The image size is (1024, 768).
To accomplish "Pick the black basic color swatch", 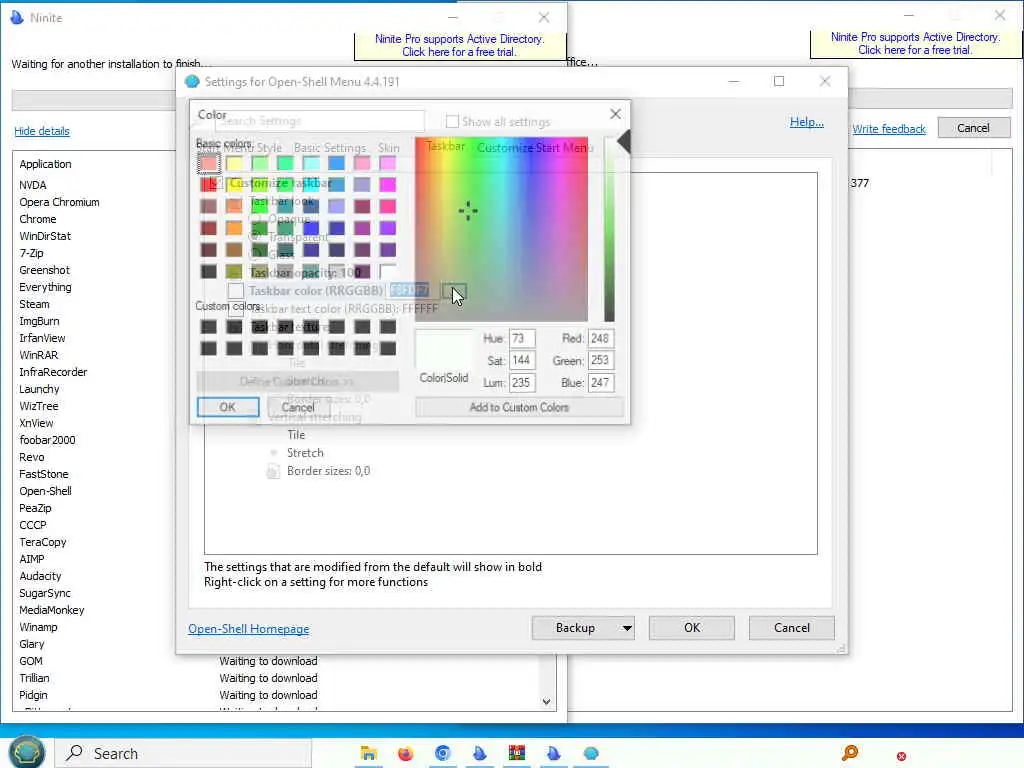I will (209, 271).
